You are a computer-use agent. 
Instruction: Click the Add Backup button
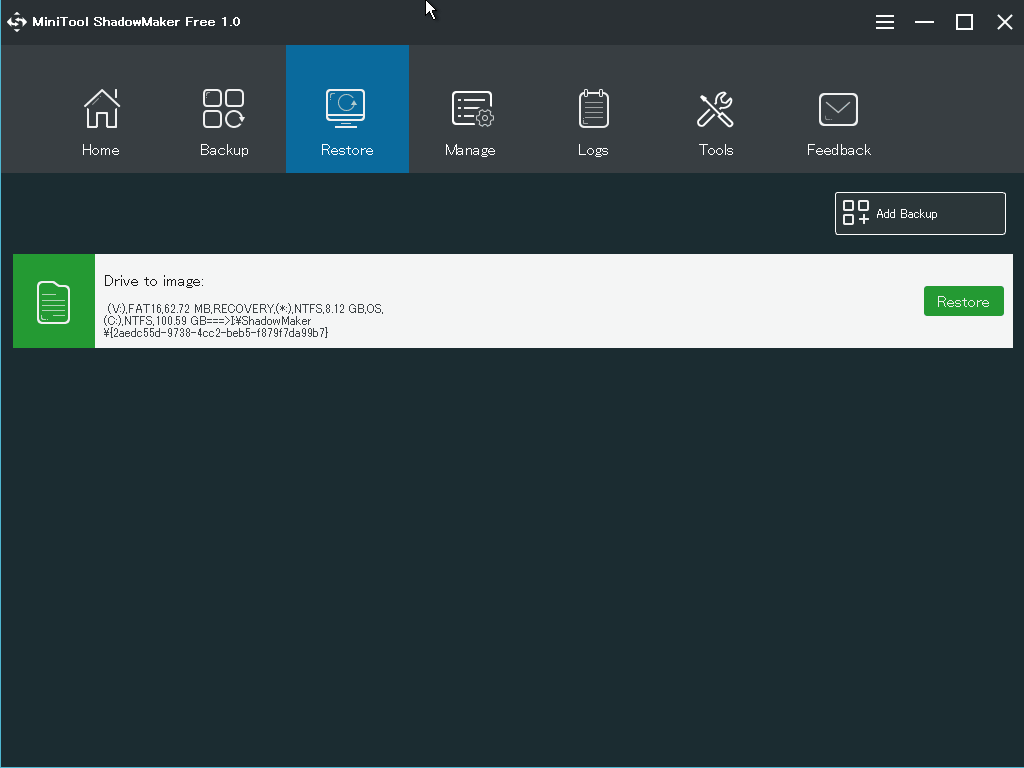click(920, 214)
